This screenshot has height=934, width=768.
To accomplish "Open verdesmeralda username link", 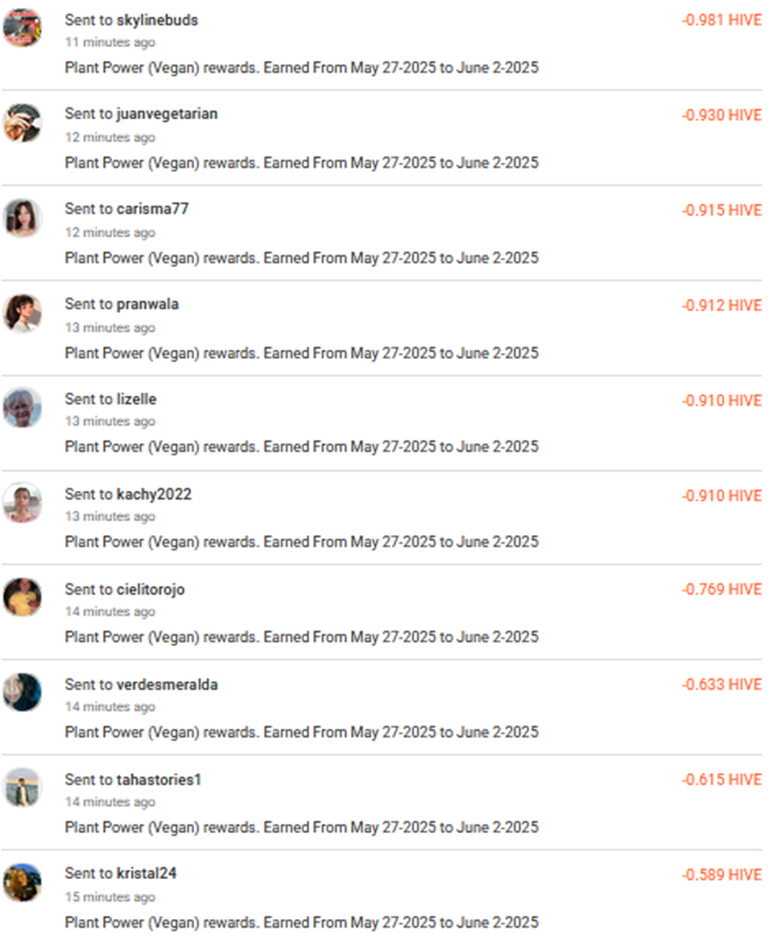I will click(167, 684).
